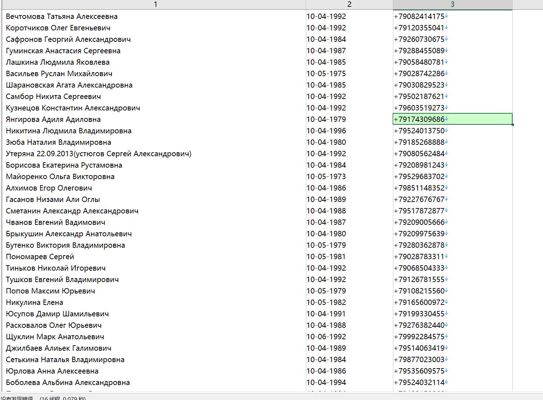The image size is (543, 400).
Task: Select phone +79227676767
Action: tap(419, 199)
